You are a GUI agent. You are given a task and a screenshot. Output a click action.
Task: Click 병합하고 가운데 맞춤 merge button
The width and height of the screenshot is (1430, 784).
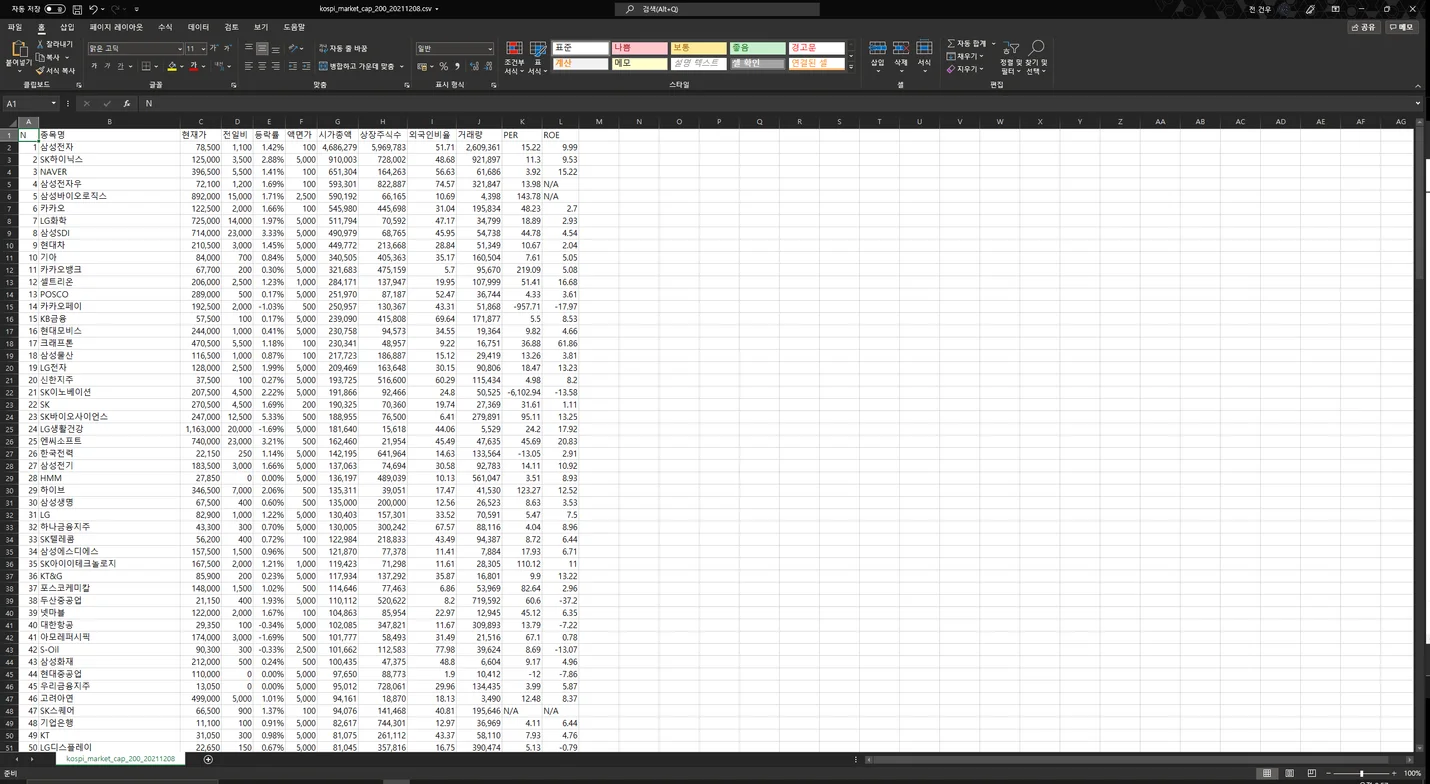[356, 67]
